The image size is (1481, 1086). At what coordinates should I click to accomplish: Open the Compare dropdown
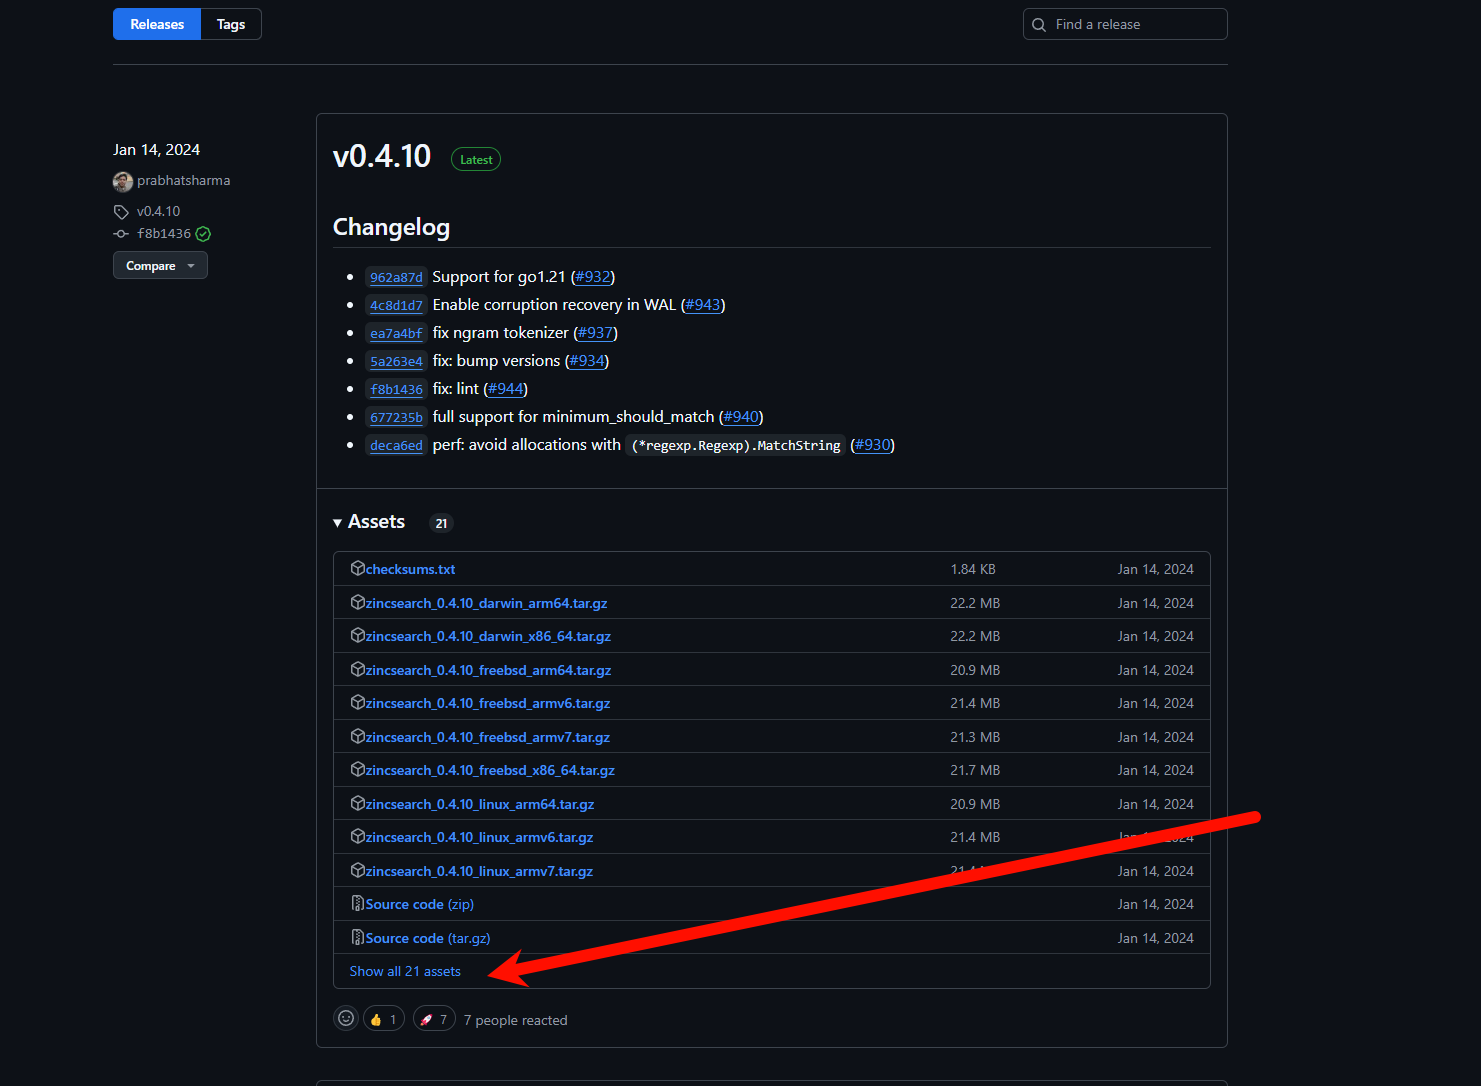[160, 265]
